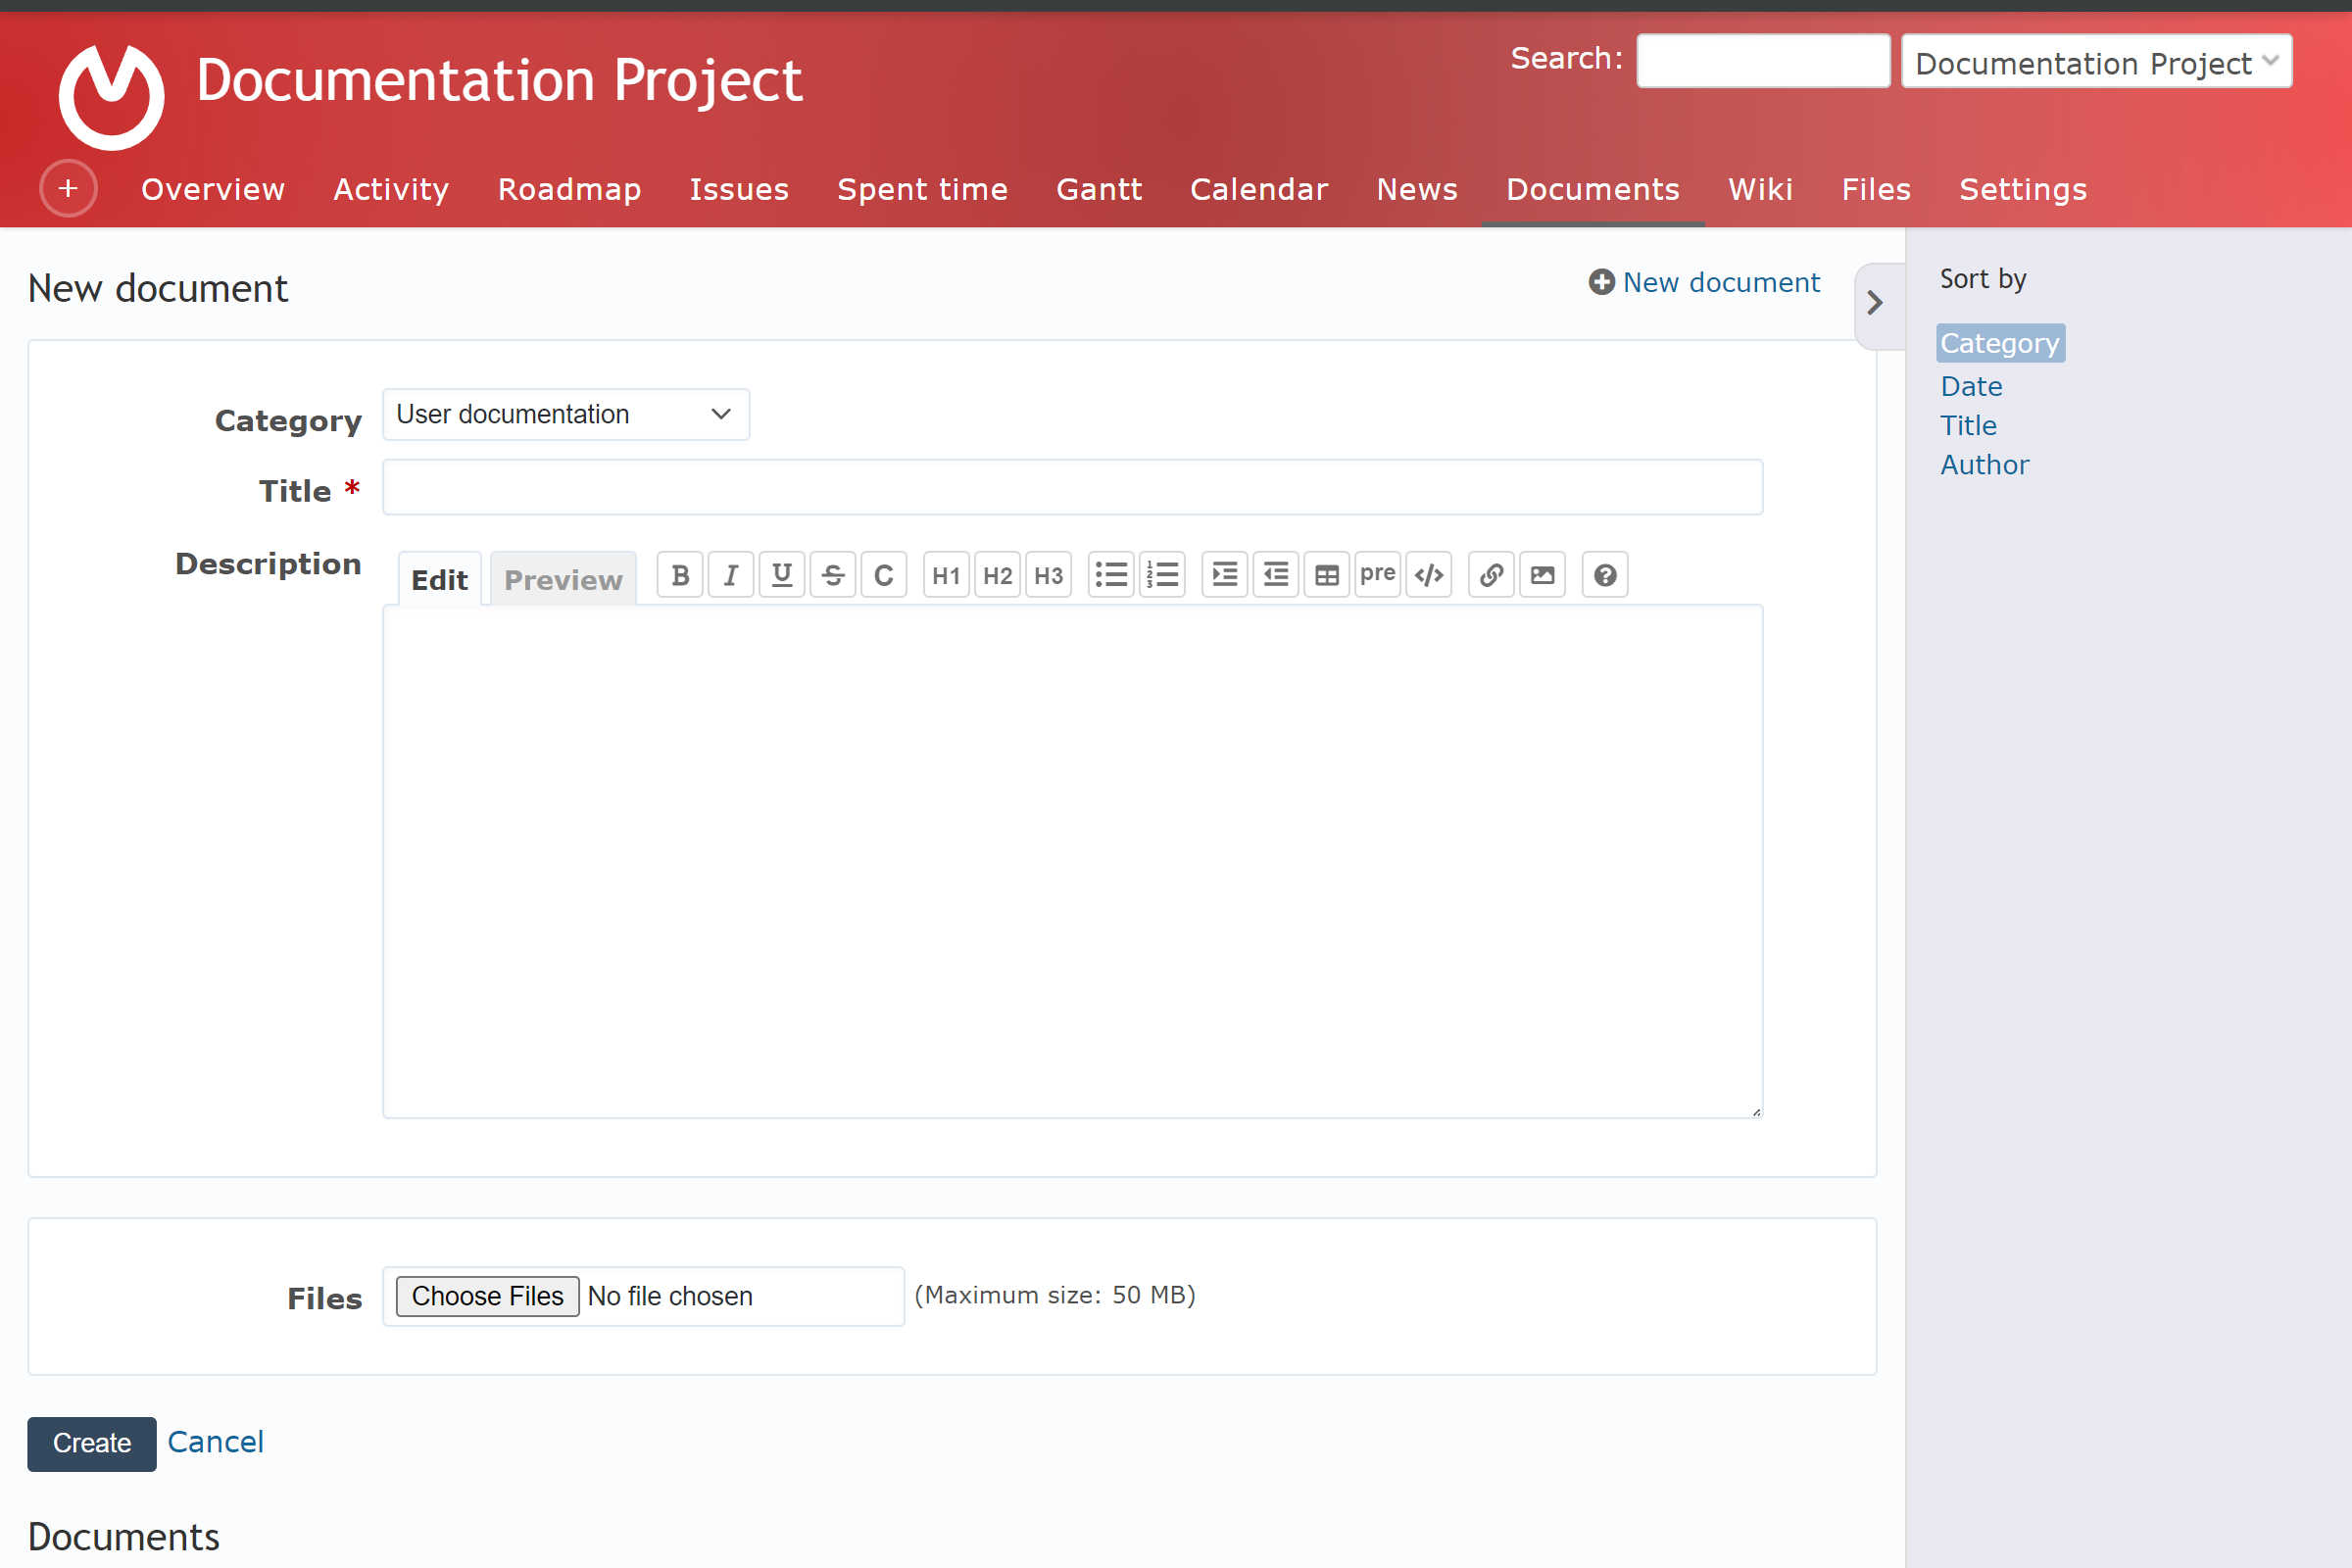Apply Italic formatting in description toolbar
Image resolution: width=2352 pixels, height=1568 pixels.
pos(731,575)
